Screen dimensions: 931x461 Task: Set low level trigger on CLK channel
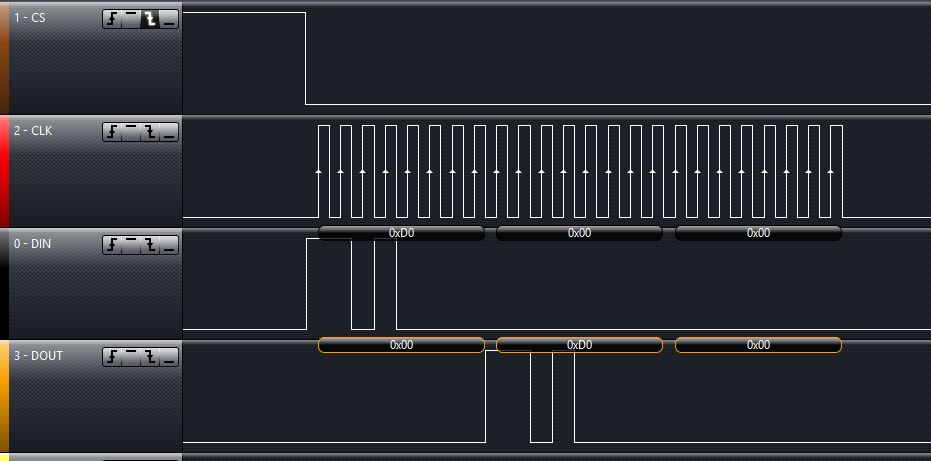coord(169,132)
